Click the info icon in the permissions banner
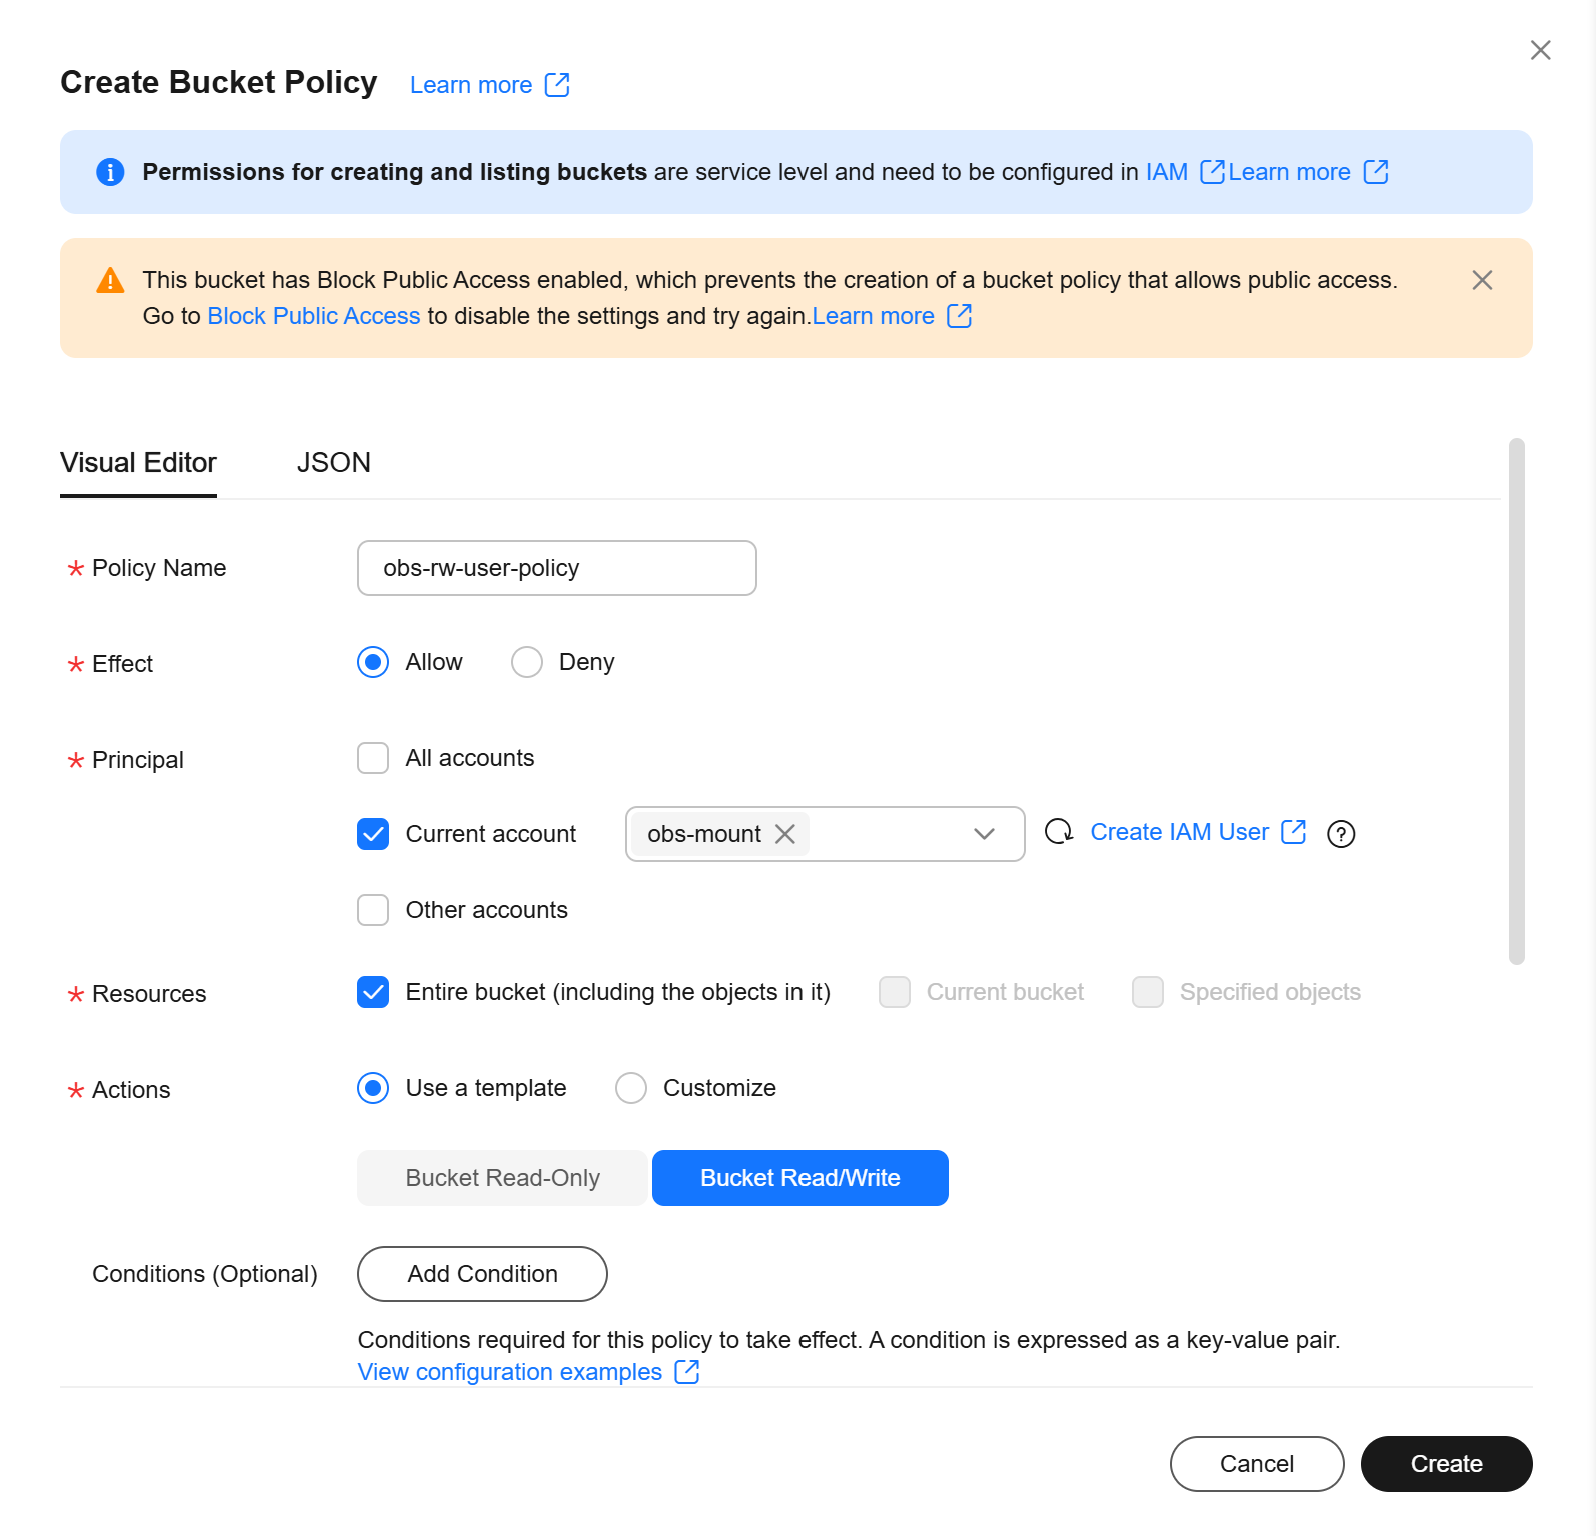This screenshot has height=1536, width=1596. pos(110,172)
